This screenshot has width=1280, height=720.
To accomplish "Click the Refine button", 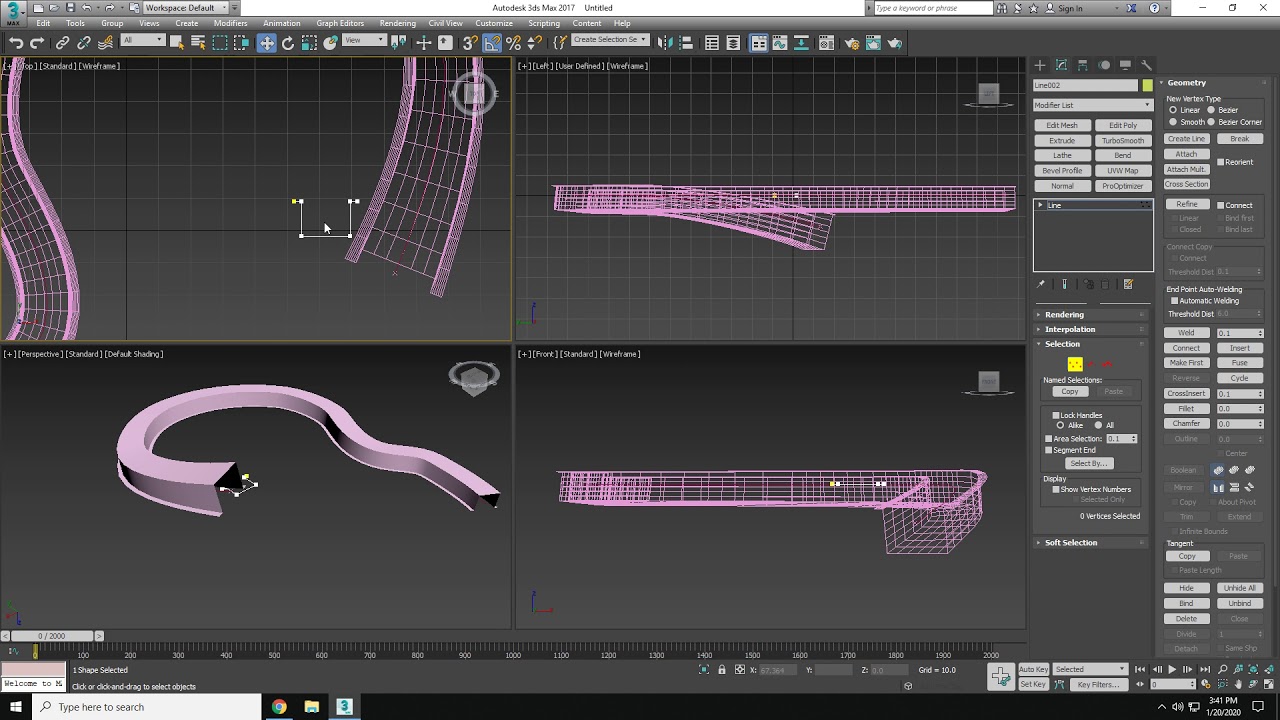I will pyautogui.click(x=1187, y=205).
